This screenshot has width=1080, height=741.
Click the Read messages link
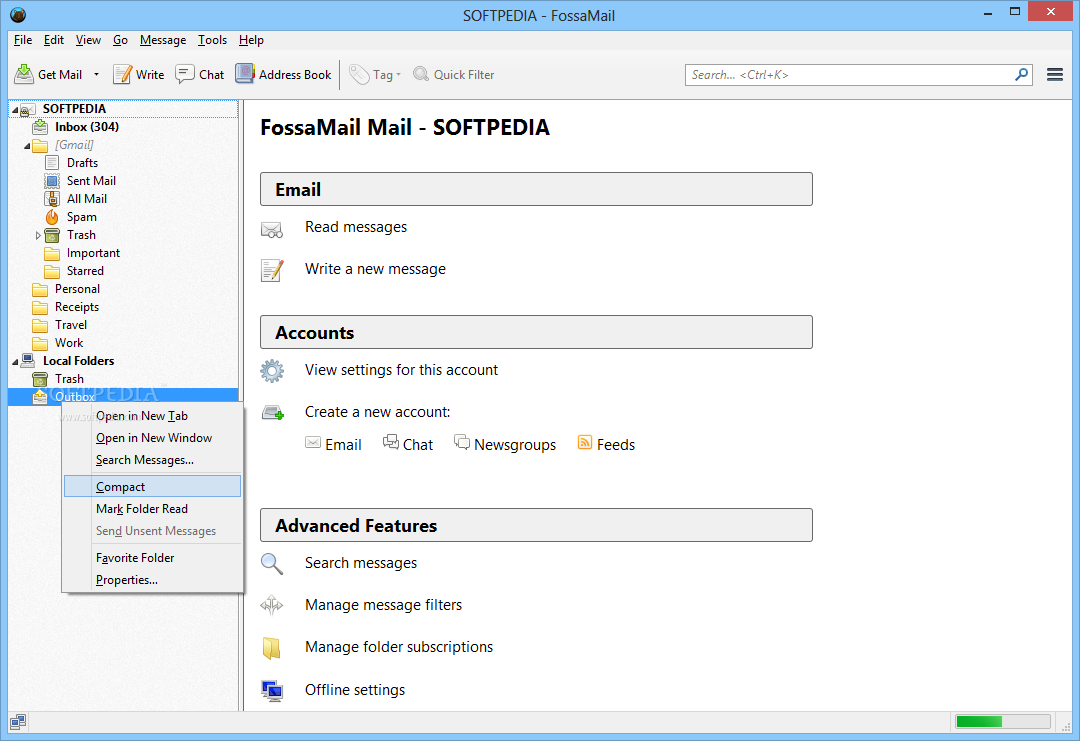355,227
